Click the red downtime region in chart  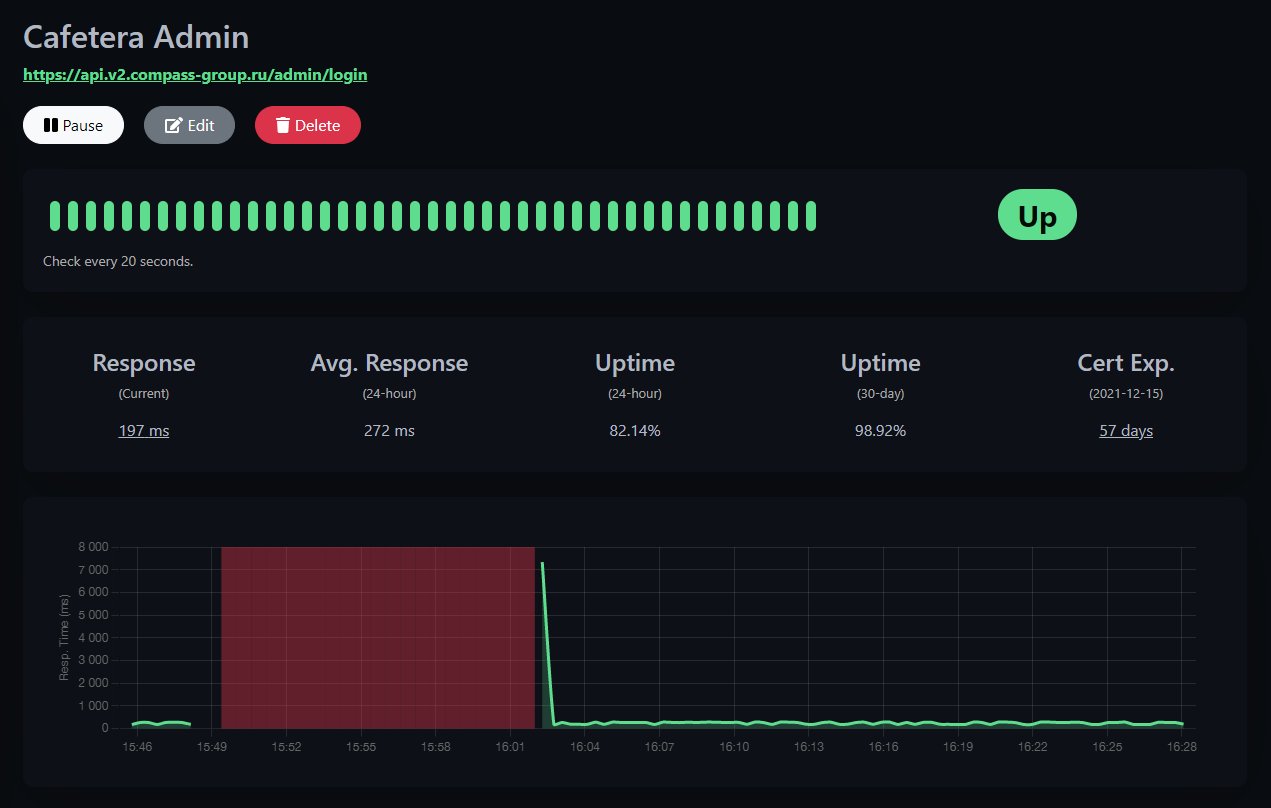click(377, 637)
